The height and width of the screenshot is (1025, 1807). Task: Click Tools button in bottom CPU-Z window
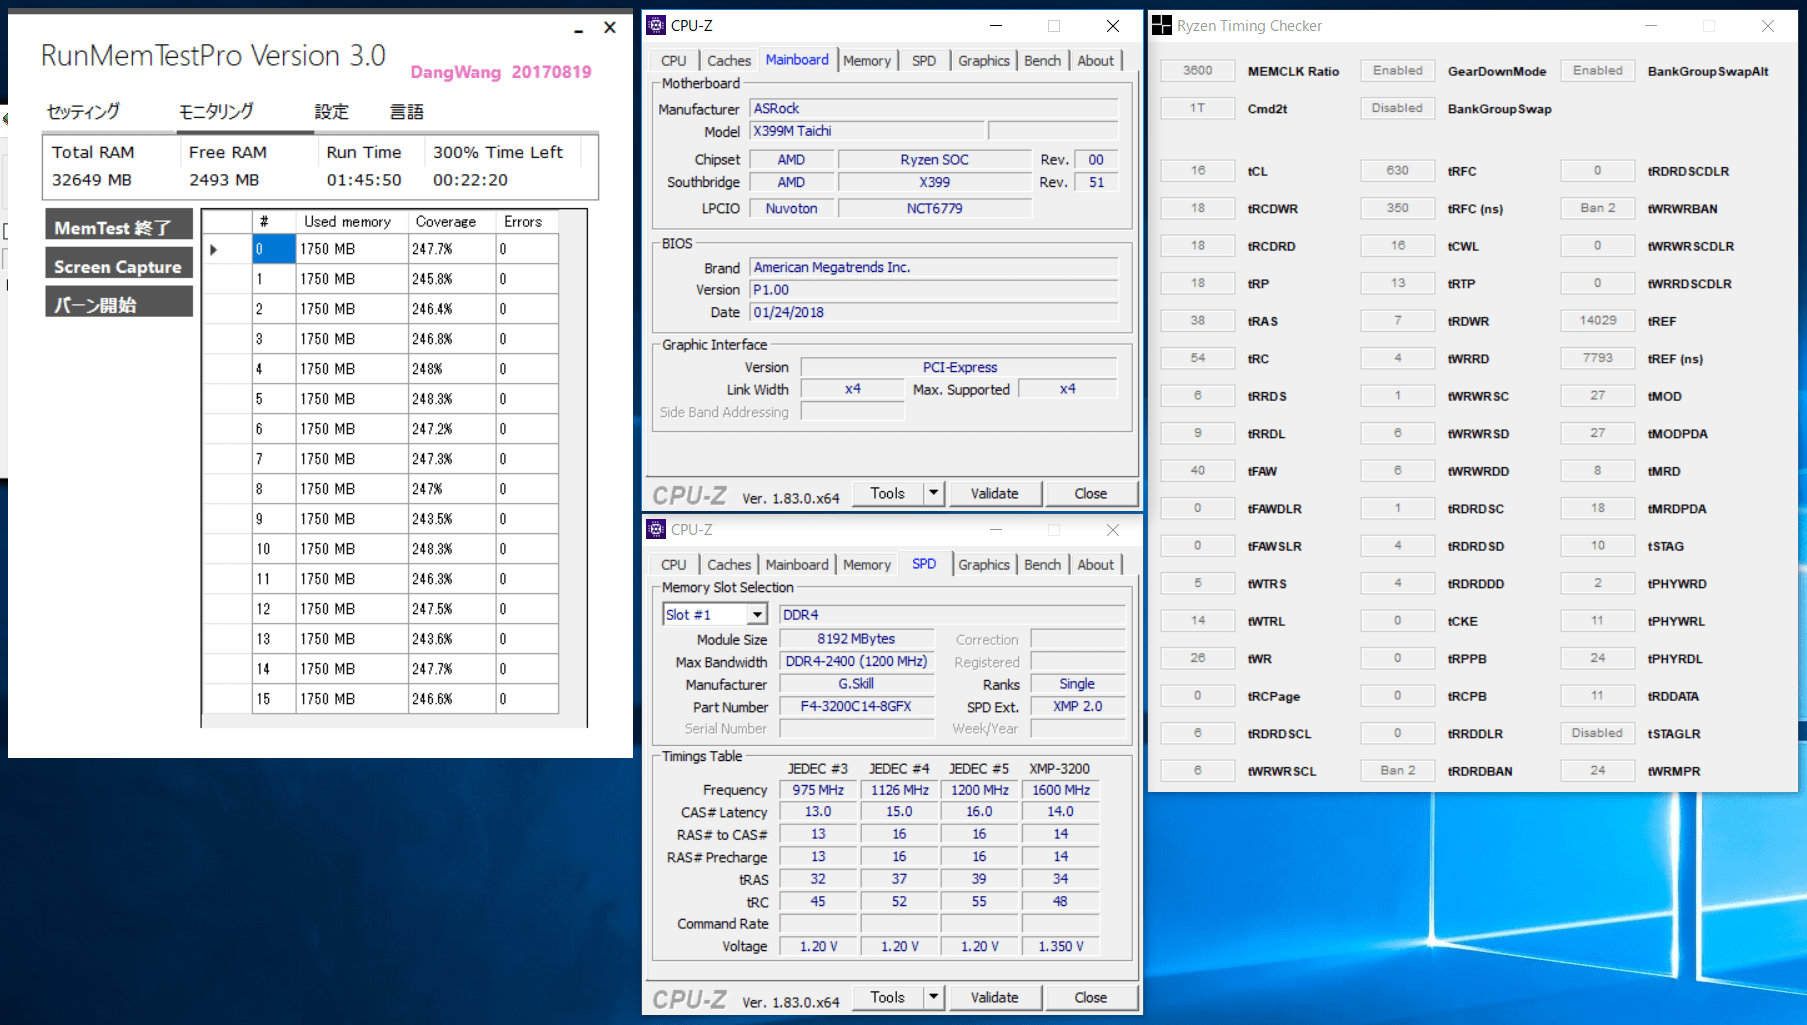point(888,997)
